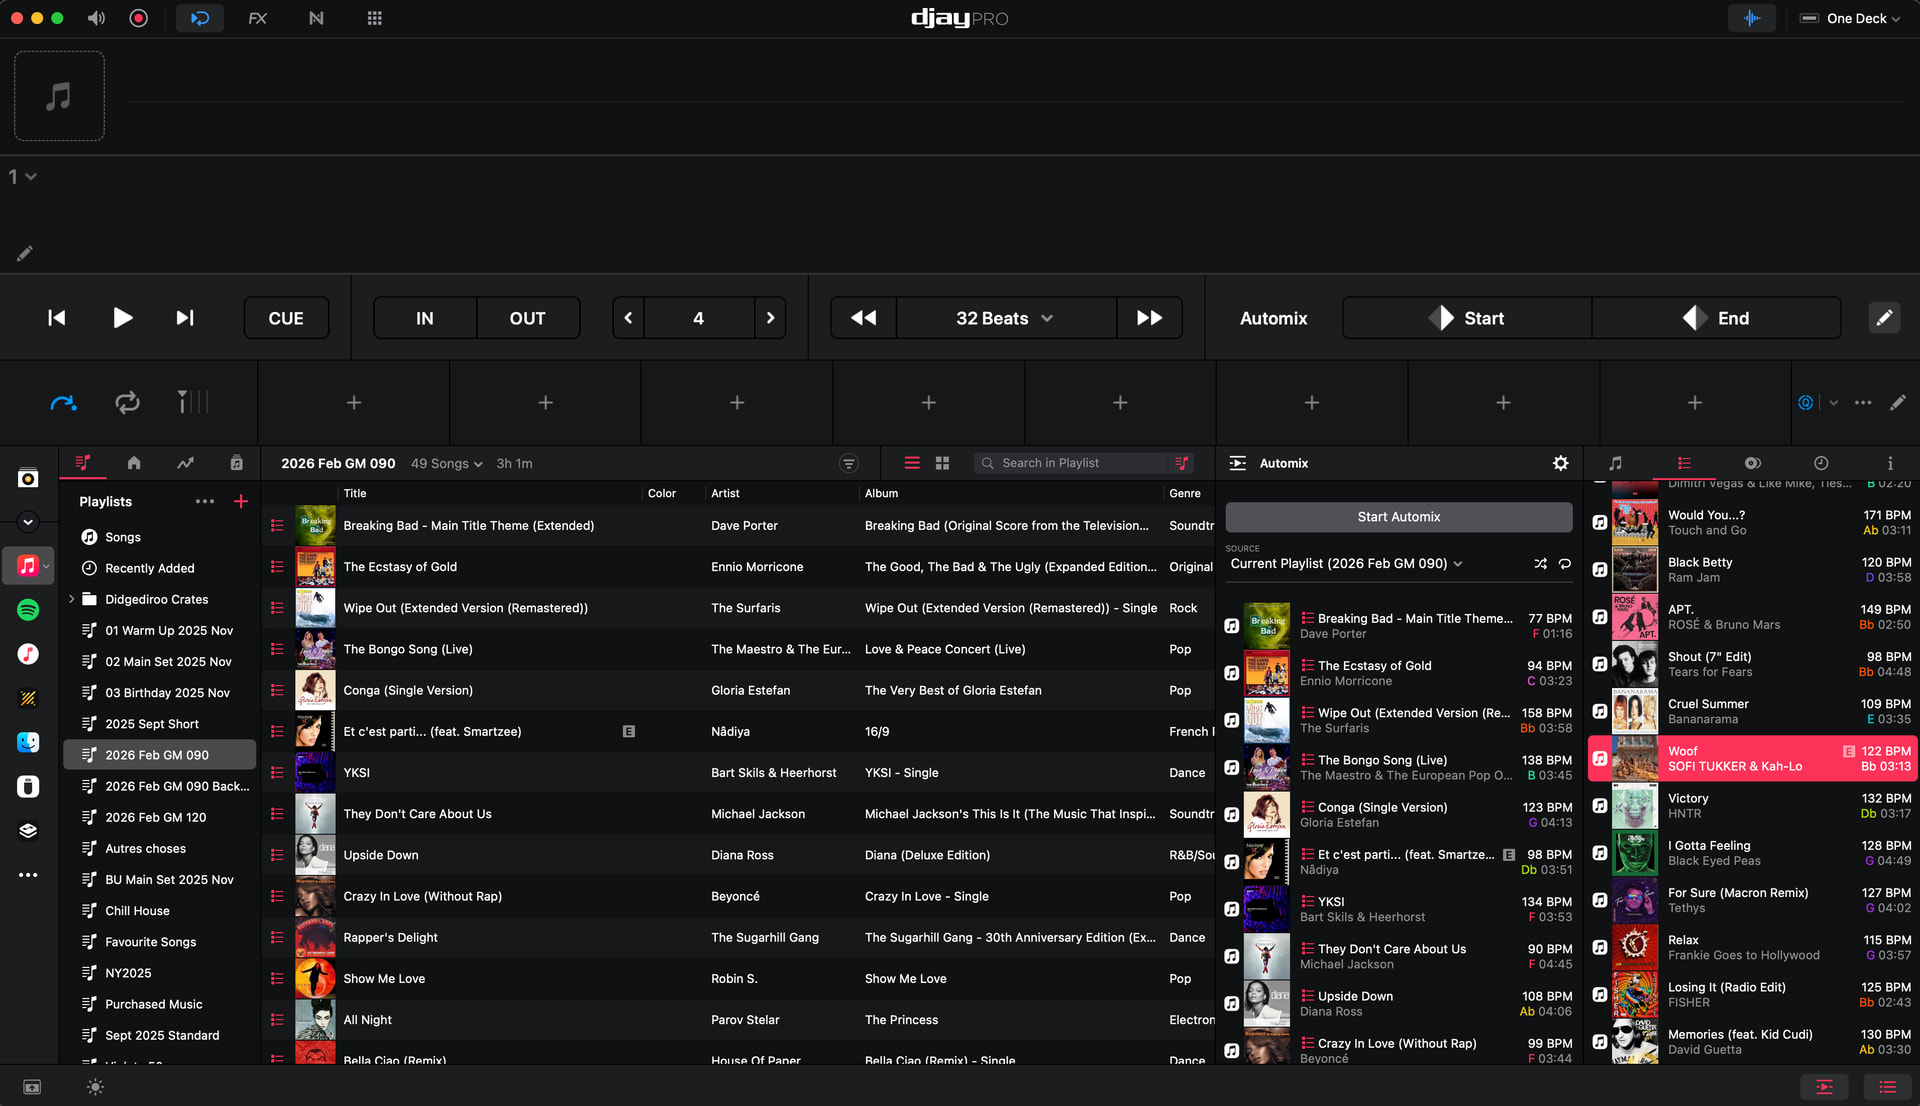Viewport: 1920px width, 1106px height.
Task: Open the One Deck layout dropdown
Action: coord(1850,18)
